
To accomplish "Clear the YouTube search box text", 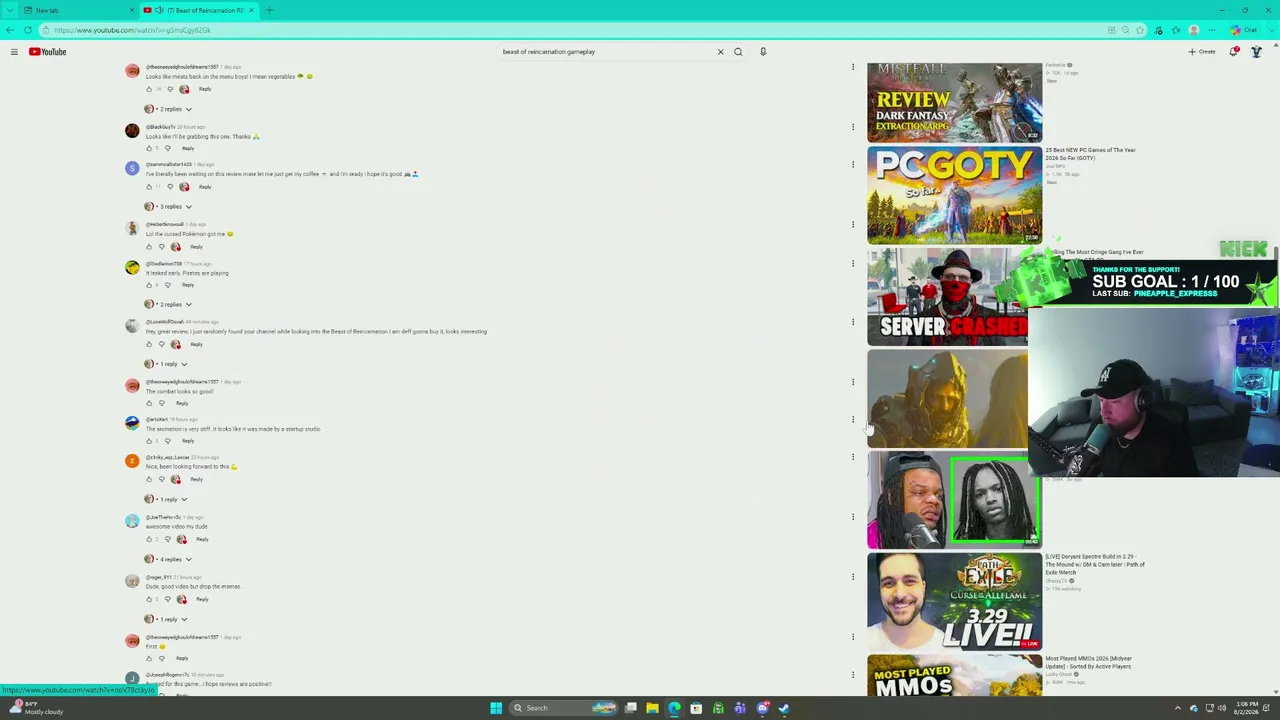I will (x=720, y=52).
